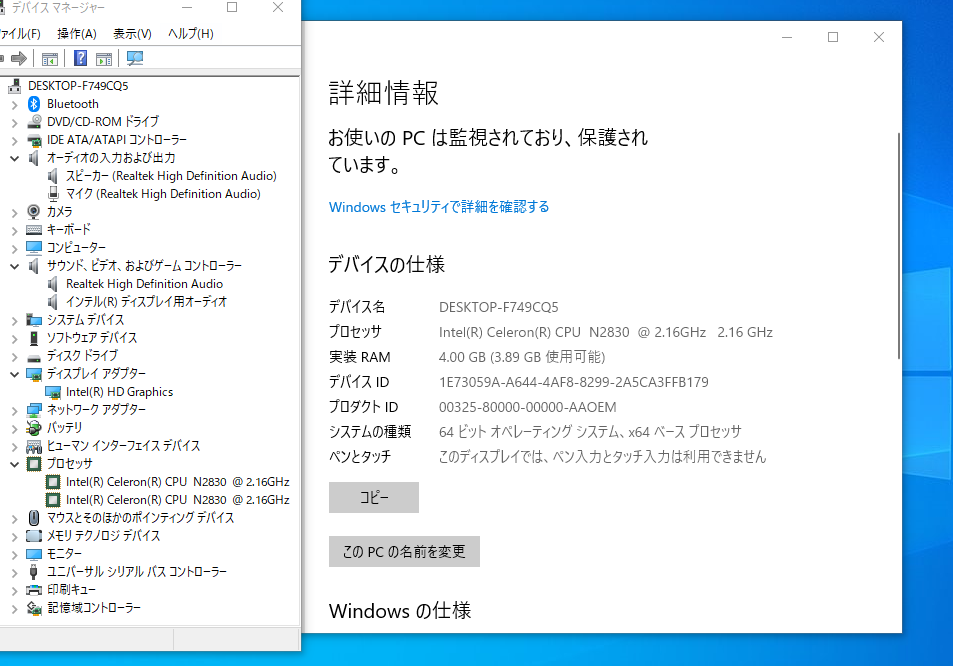Expand the コンピューター node

point(15,249)
